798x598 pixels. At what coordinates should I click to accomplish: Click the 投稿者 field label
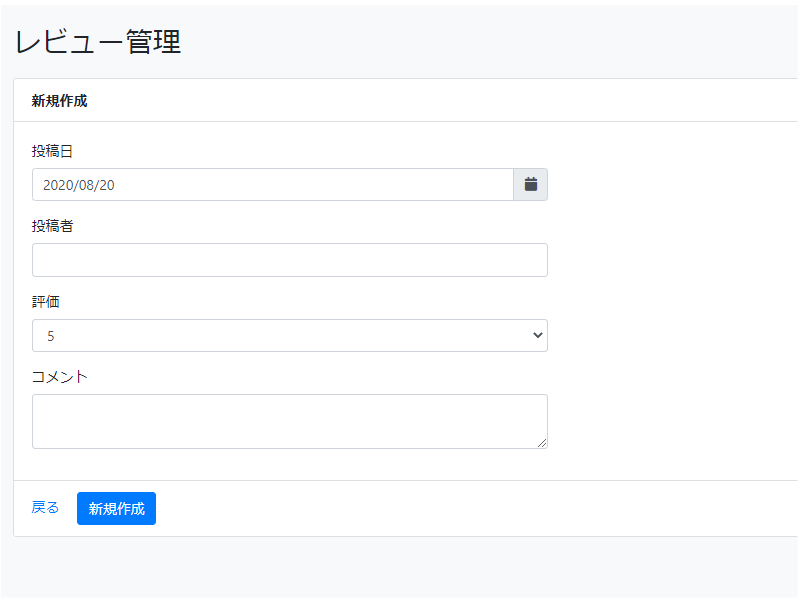pyautogui.click(x=52, y=226)
